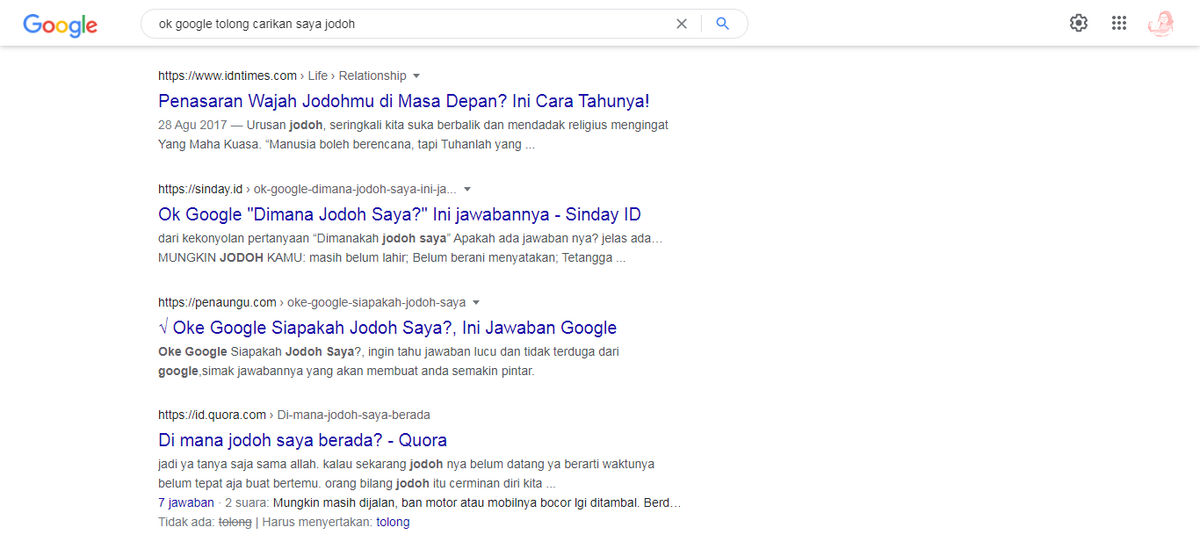The height and width of the screenshot is (549, 1200).
Task: Open the Google account avatar
Action: pos(1161,23)
